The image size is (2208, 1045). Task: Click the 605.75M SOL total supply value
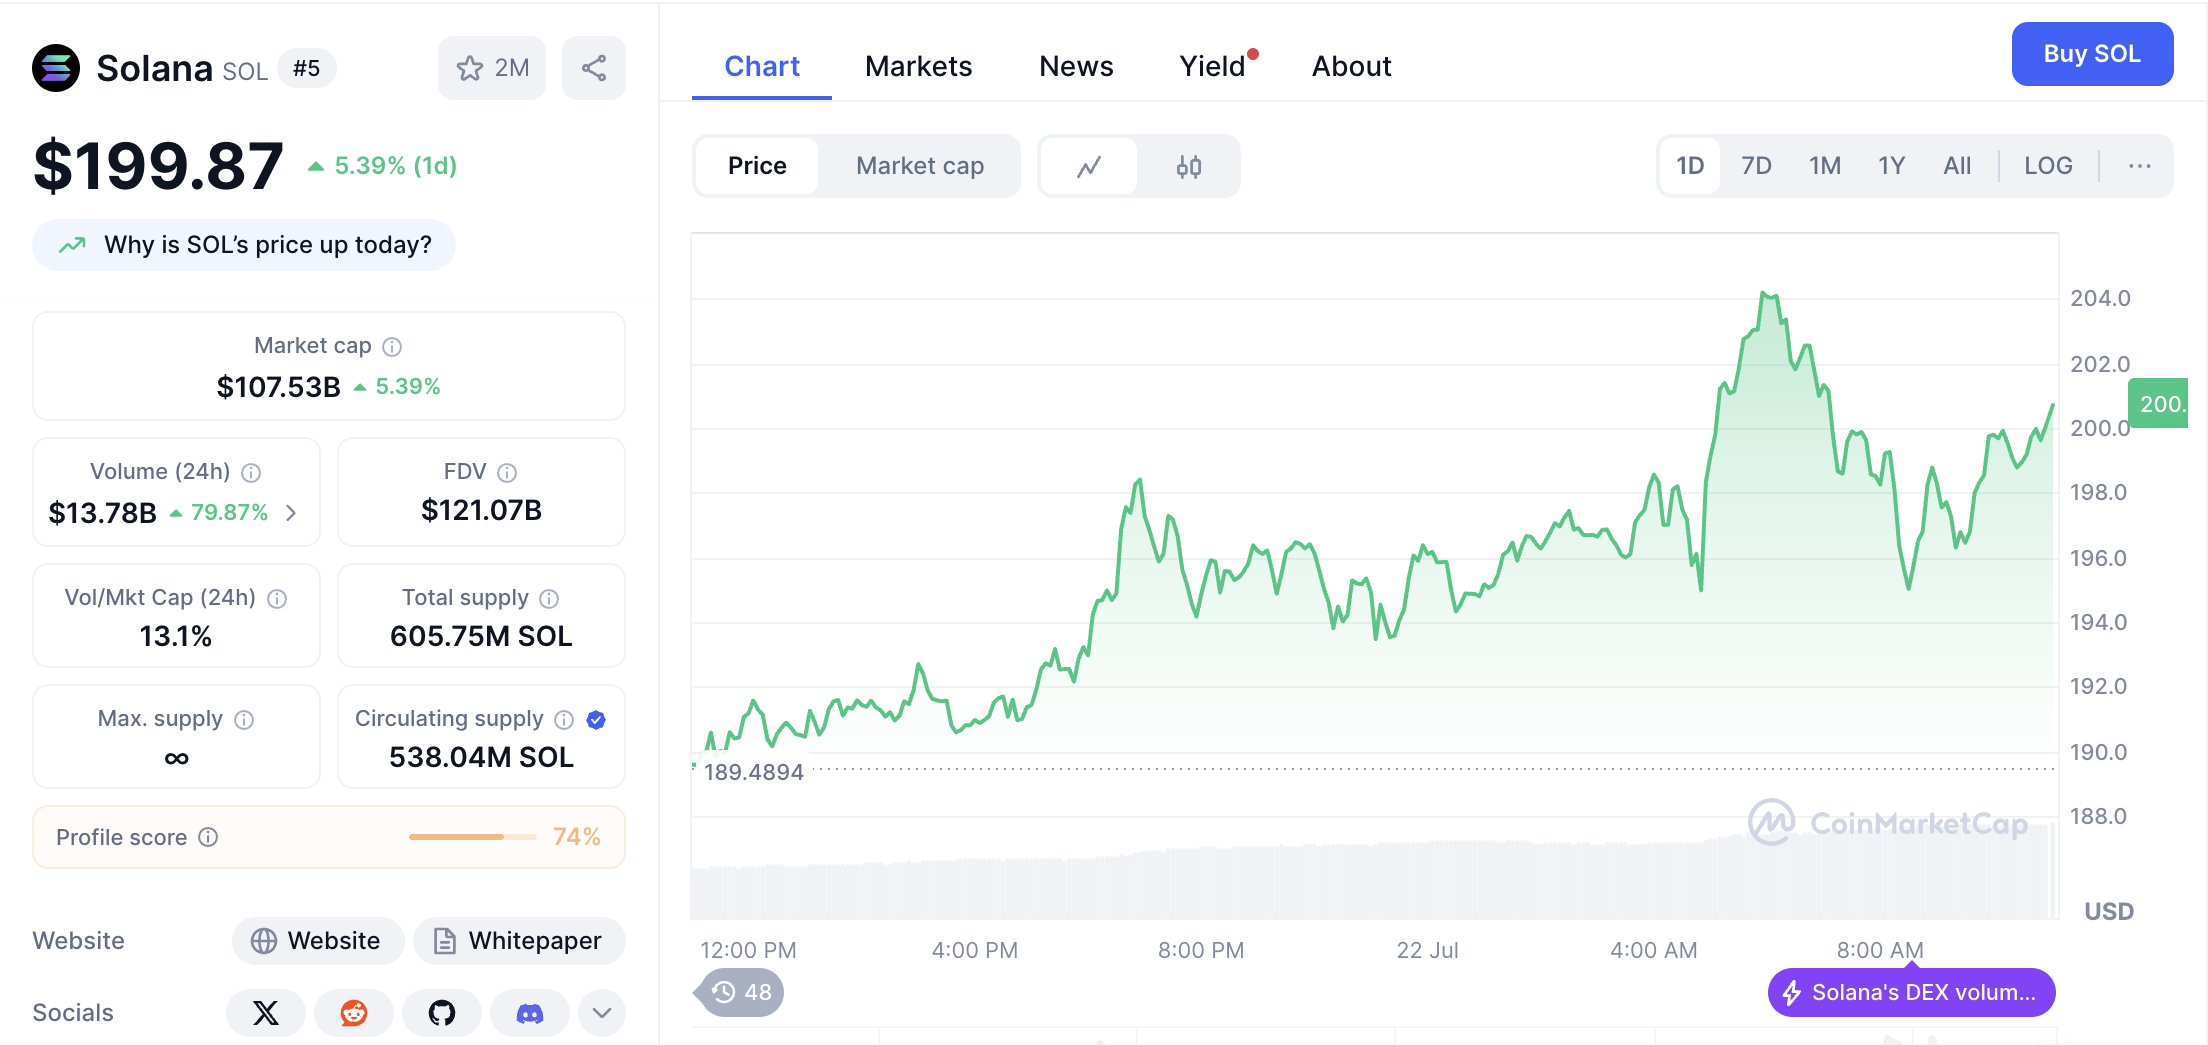click(x=481, y=637)
